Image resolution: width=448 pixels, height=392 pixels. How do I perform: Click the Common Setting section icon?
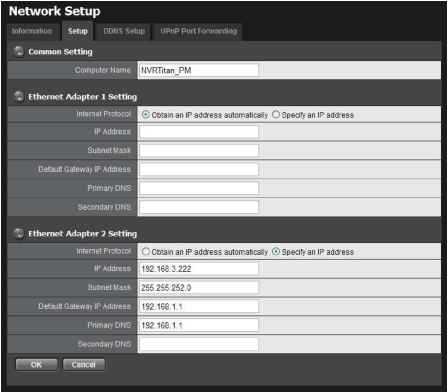[x=19, y=52]
